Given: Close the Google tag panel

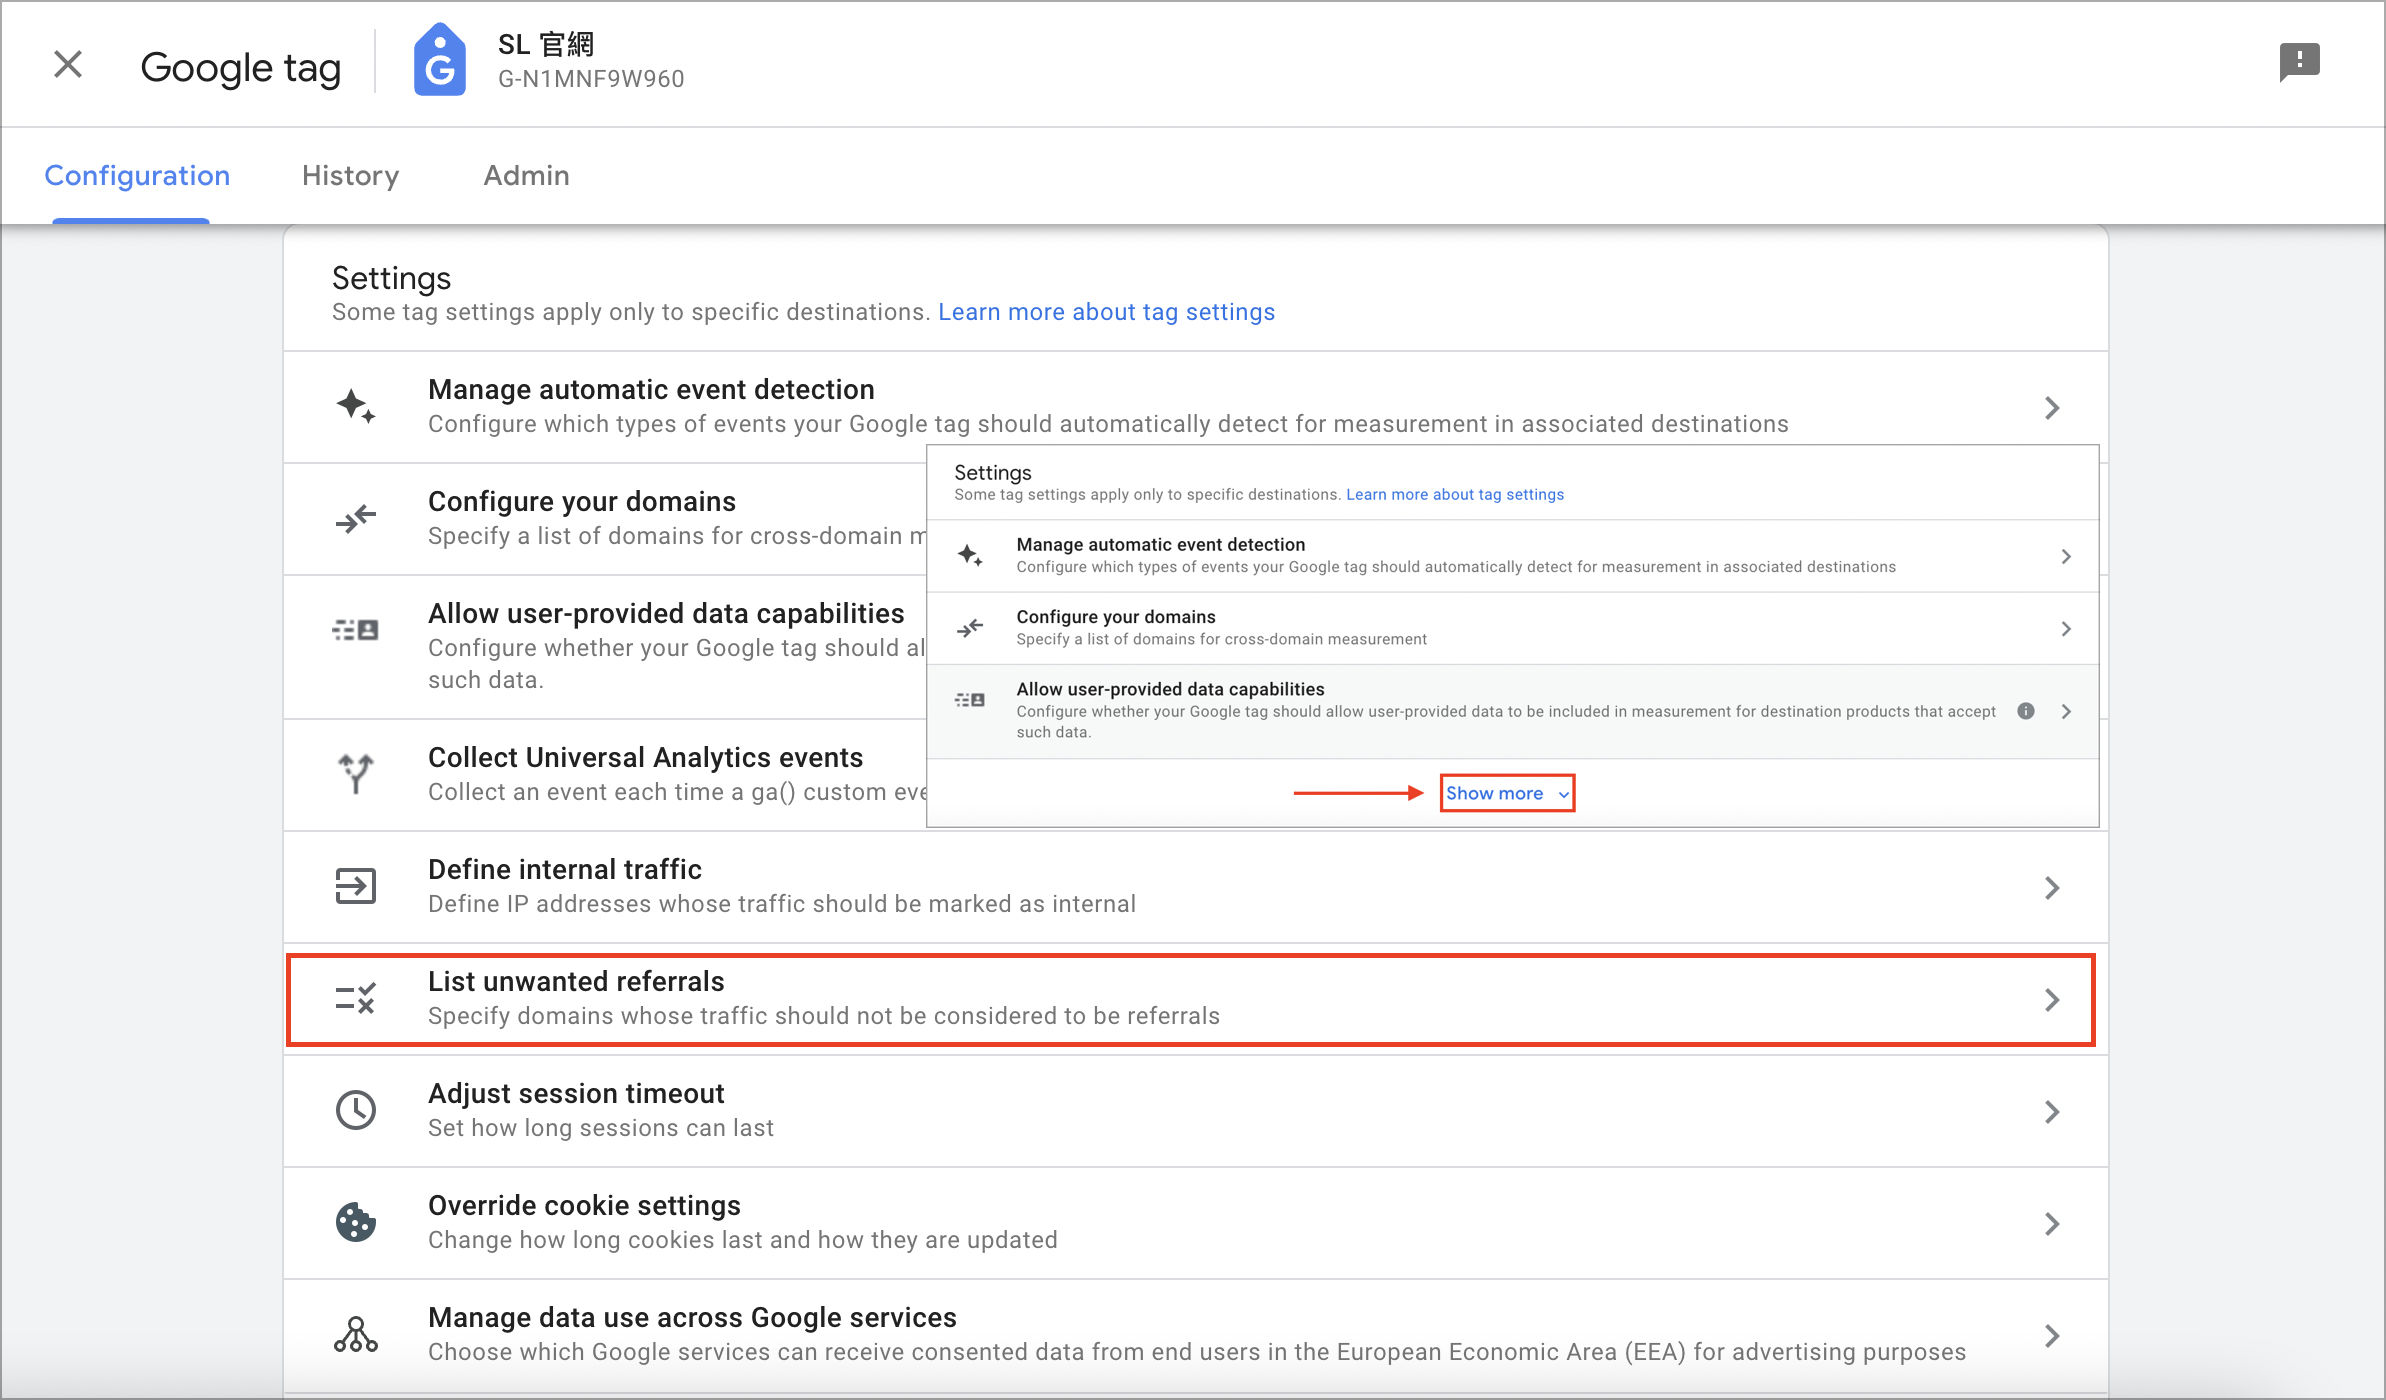Looking at the screenshot, I should point(68,64).
